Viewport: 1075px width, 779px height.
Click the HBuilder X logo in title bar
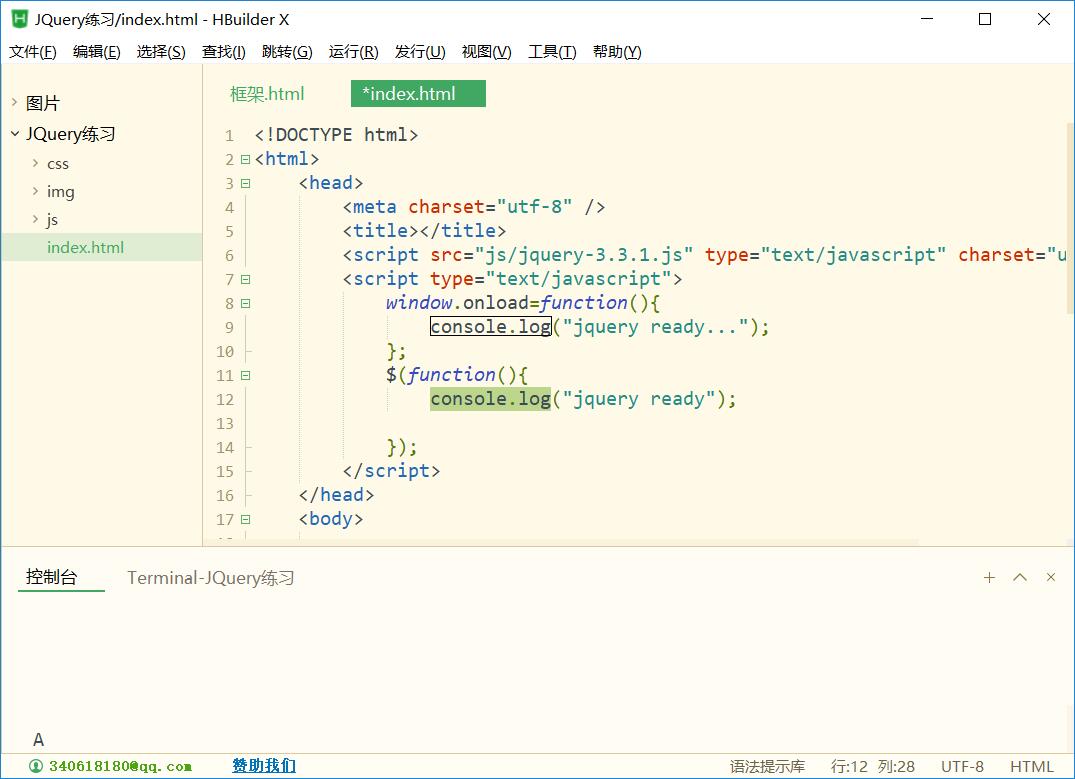point(20,19)
